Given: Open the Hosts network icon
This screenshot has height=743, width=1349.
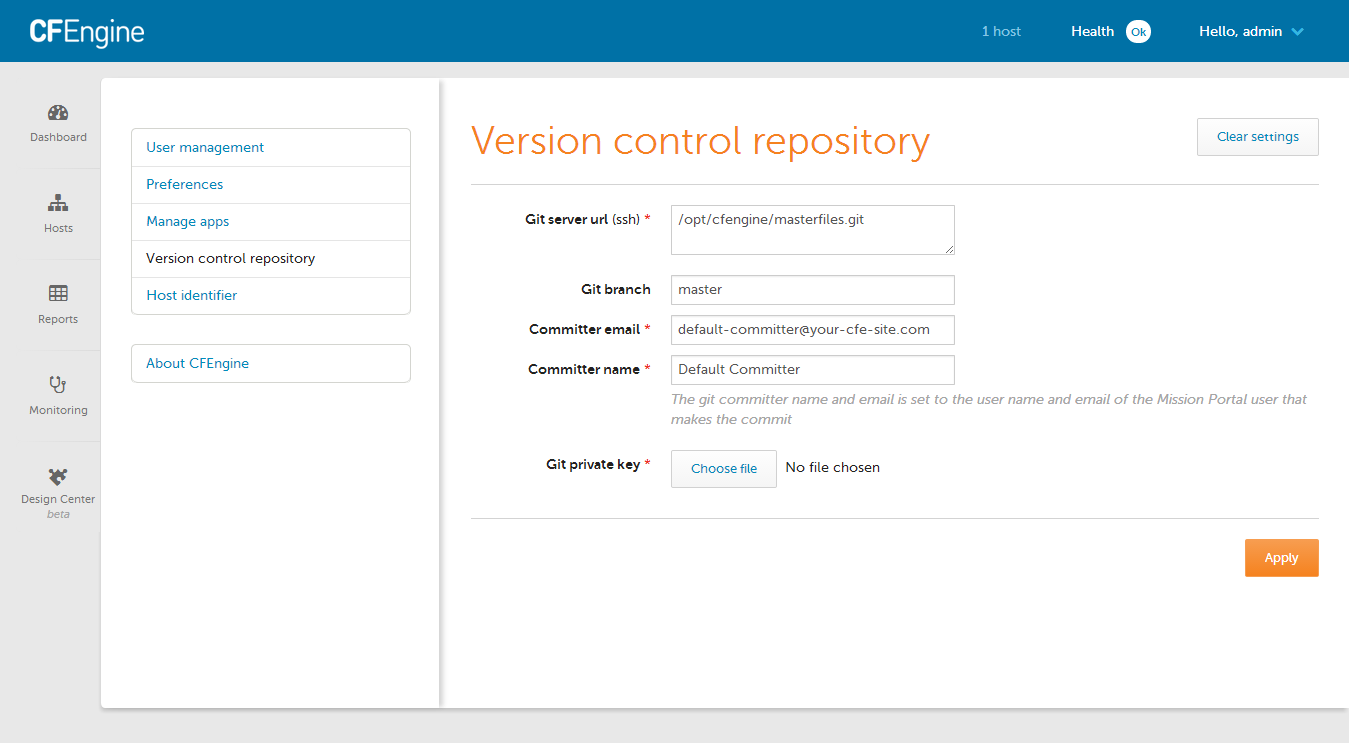Looking at the screenshot, I should (x=58, y=204).
